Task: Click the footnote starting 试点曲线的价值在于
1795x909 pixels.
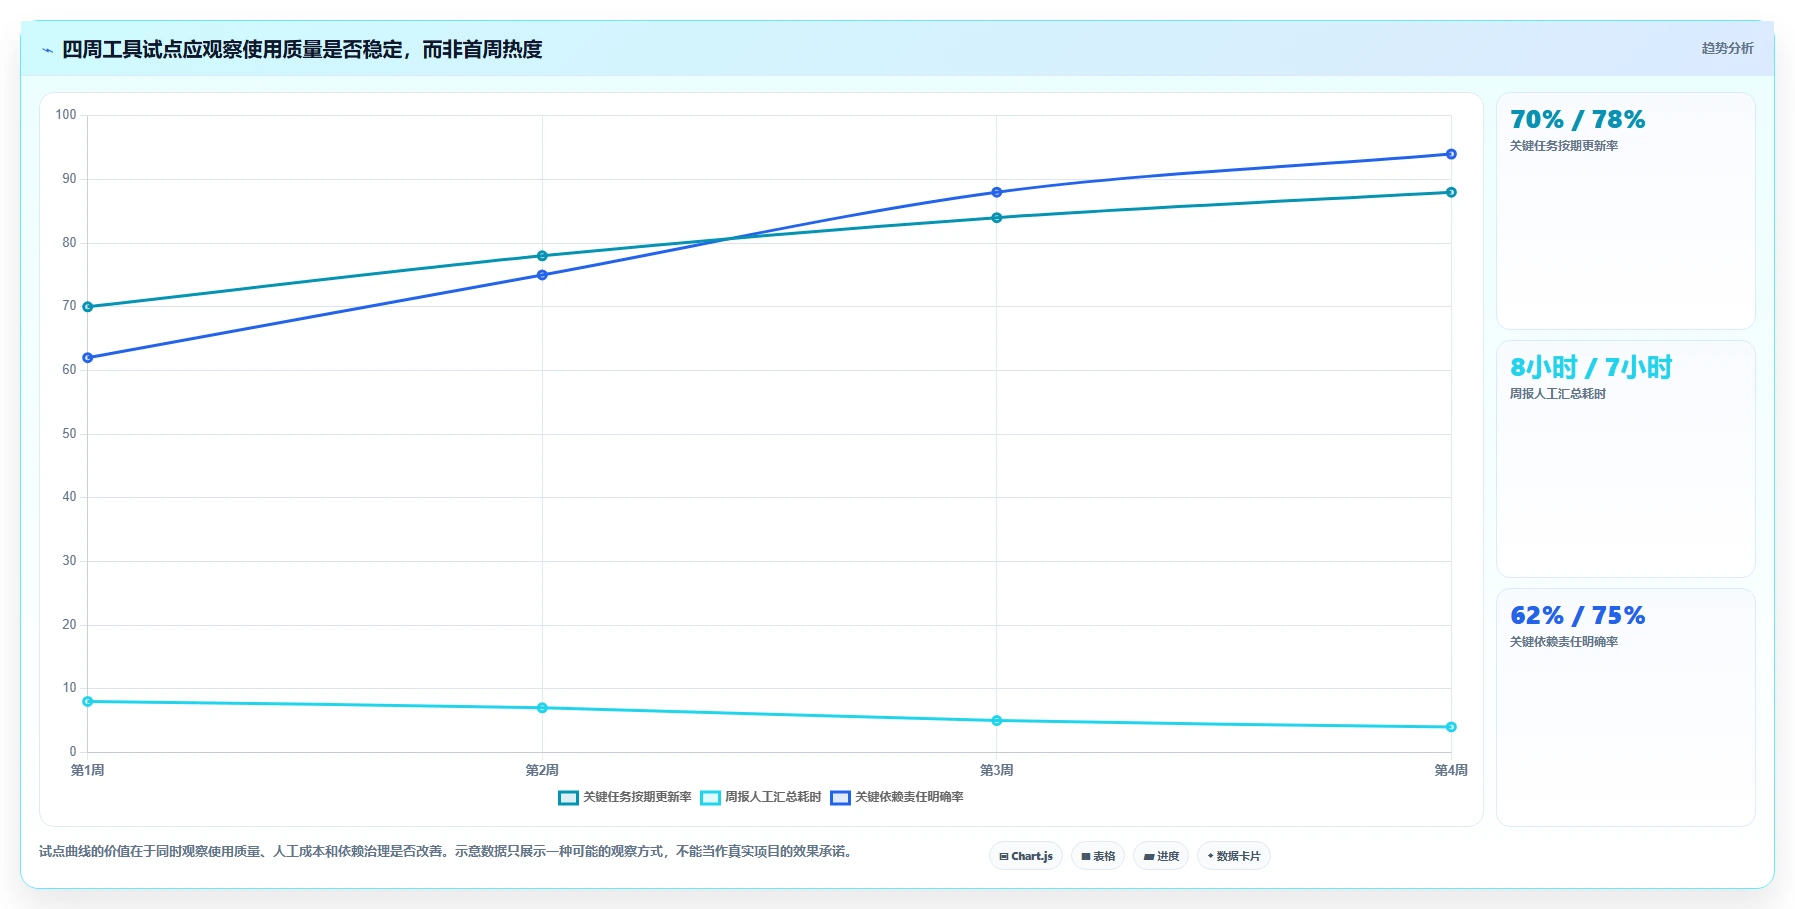Action: coord(445,852)
